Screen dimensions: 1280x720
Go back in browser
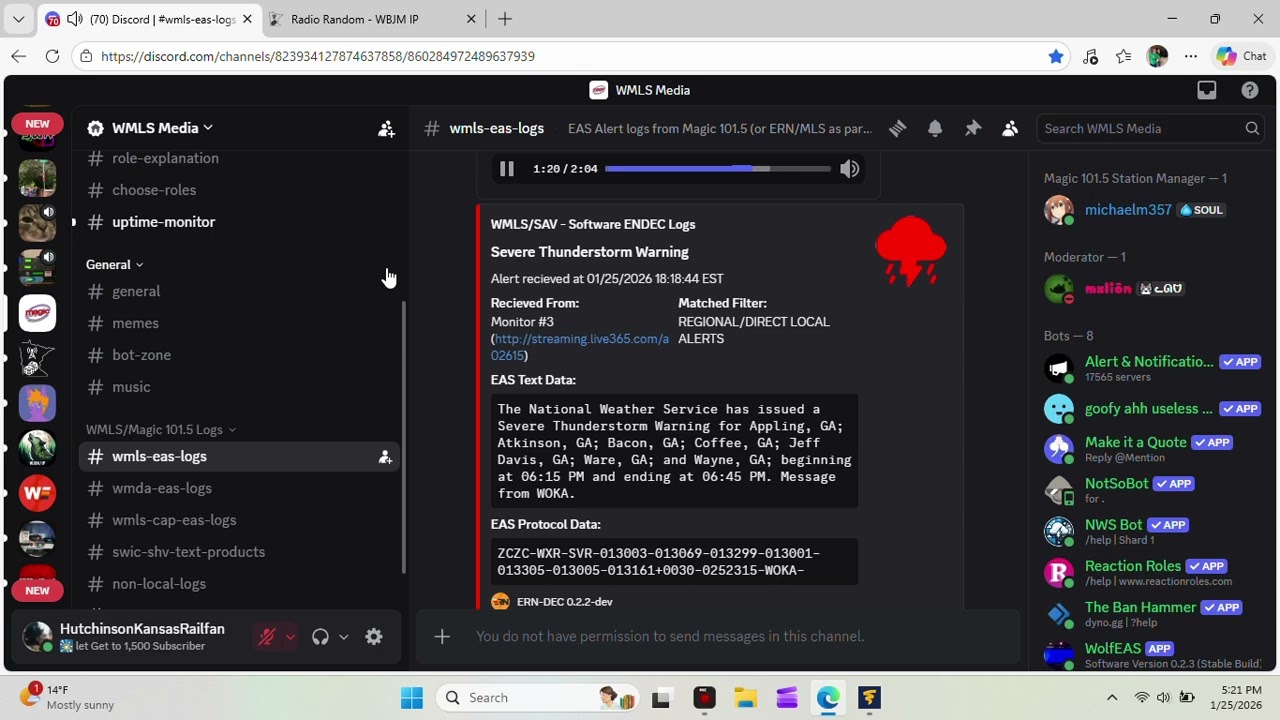tap(18, 56)
